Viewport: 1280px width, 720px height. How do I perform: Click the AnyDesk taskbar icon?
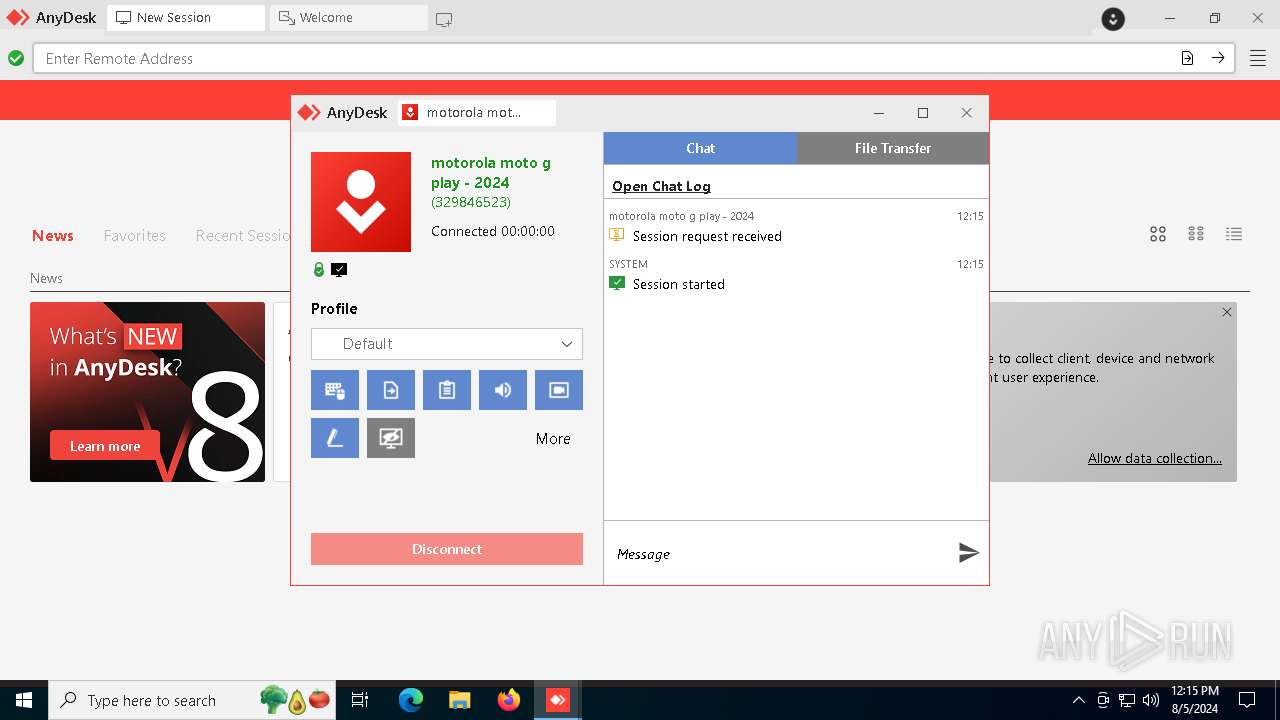tap(557, 700)
